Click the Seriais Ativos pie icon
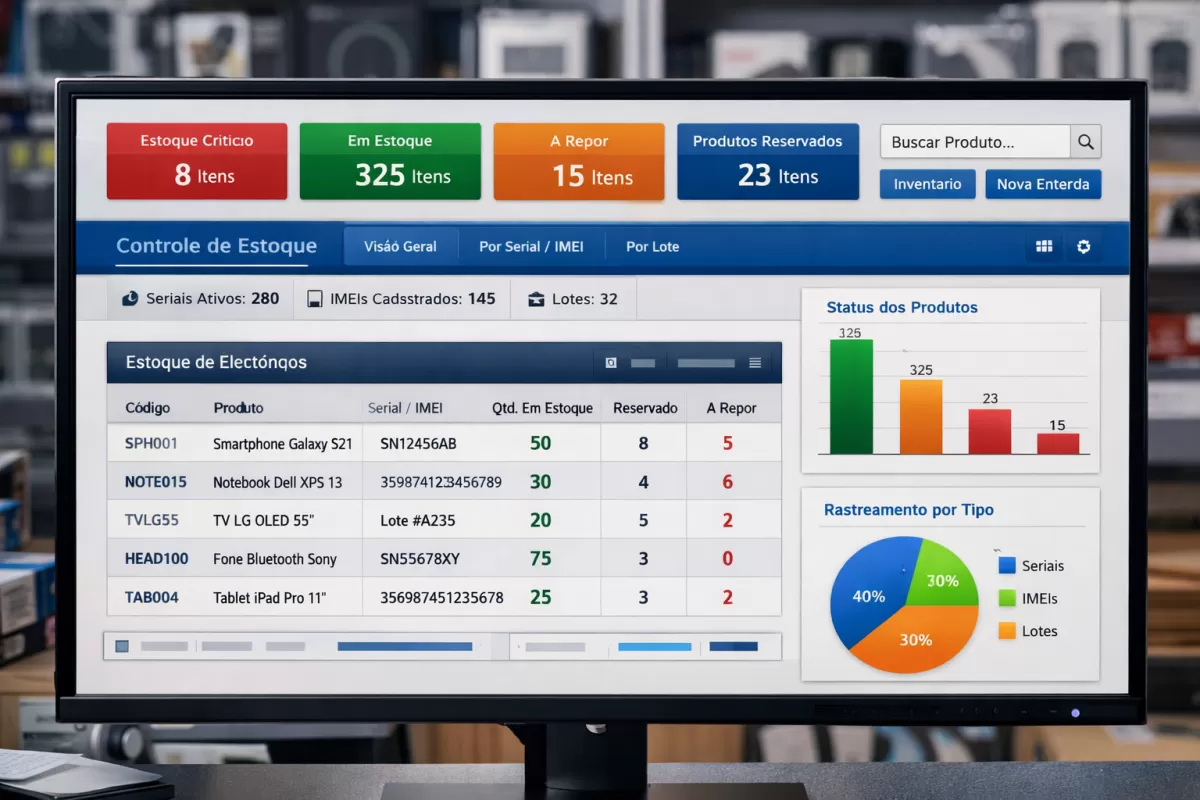 [x=129, y=299]
